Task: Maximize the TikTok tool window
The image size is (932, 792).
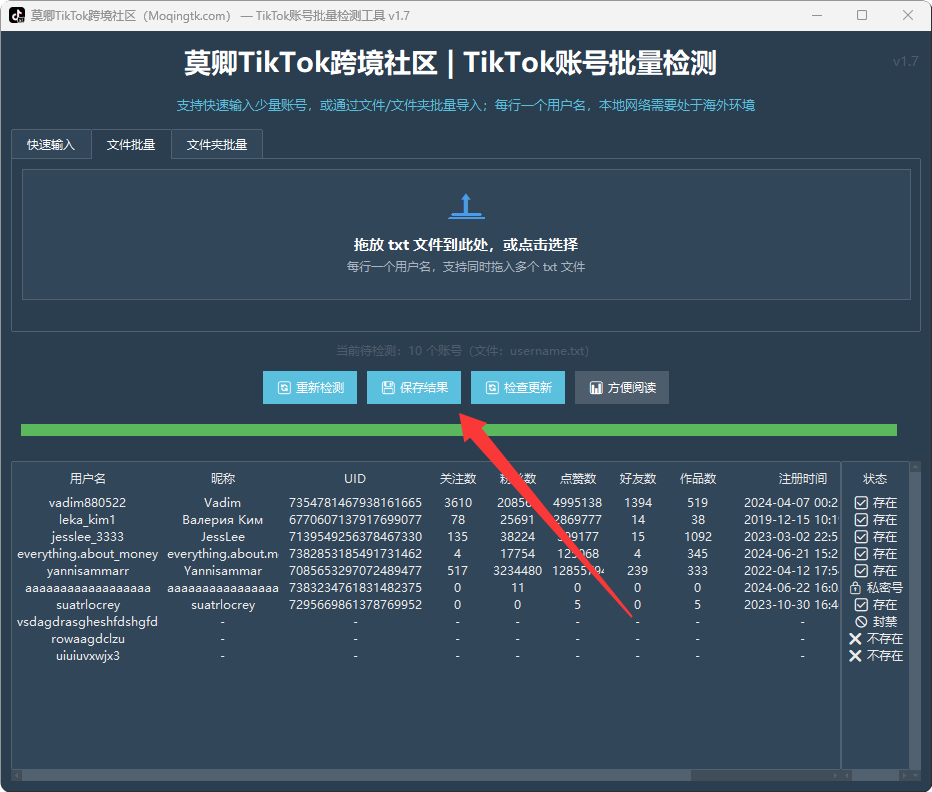Action: click(862, 15)
